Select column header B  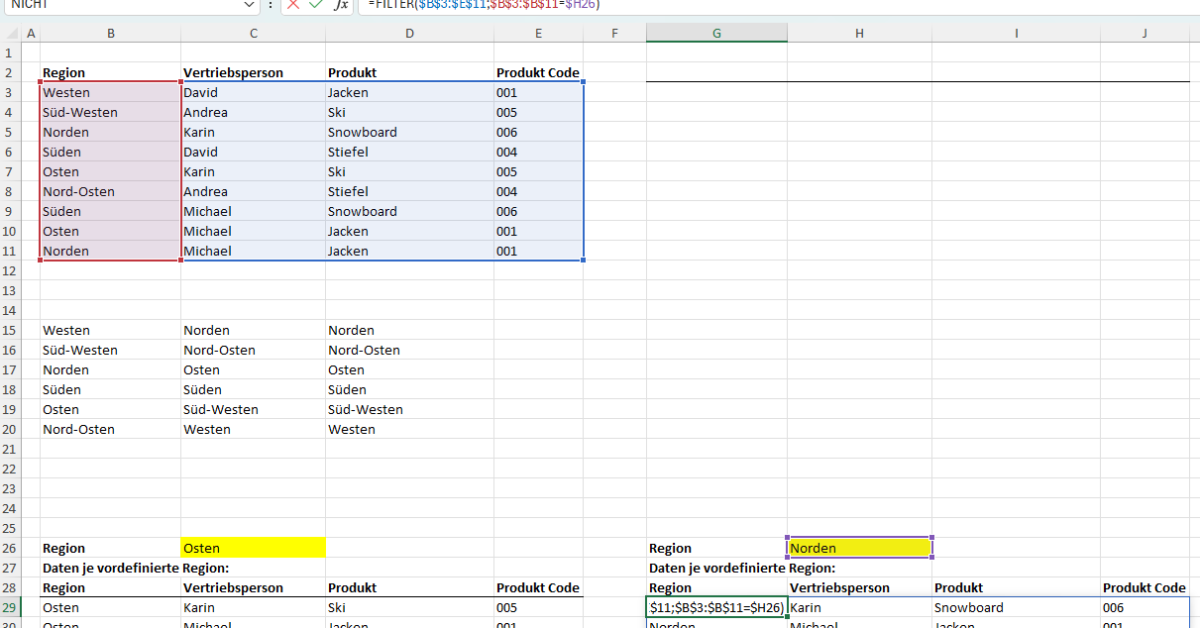click(111, 33)
